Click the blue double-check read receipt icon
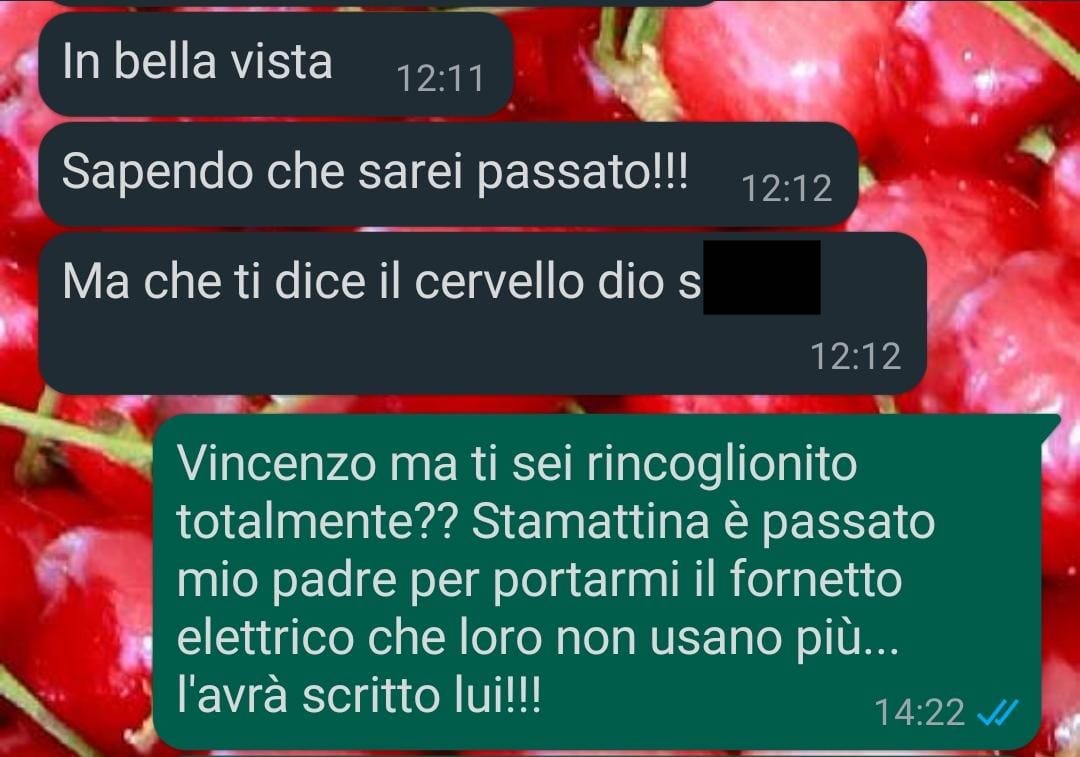Screen dimensions: 1080x757 [x=997, y=712]
